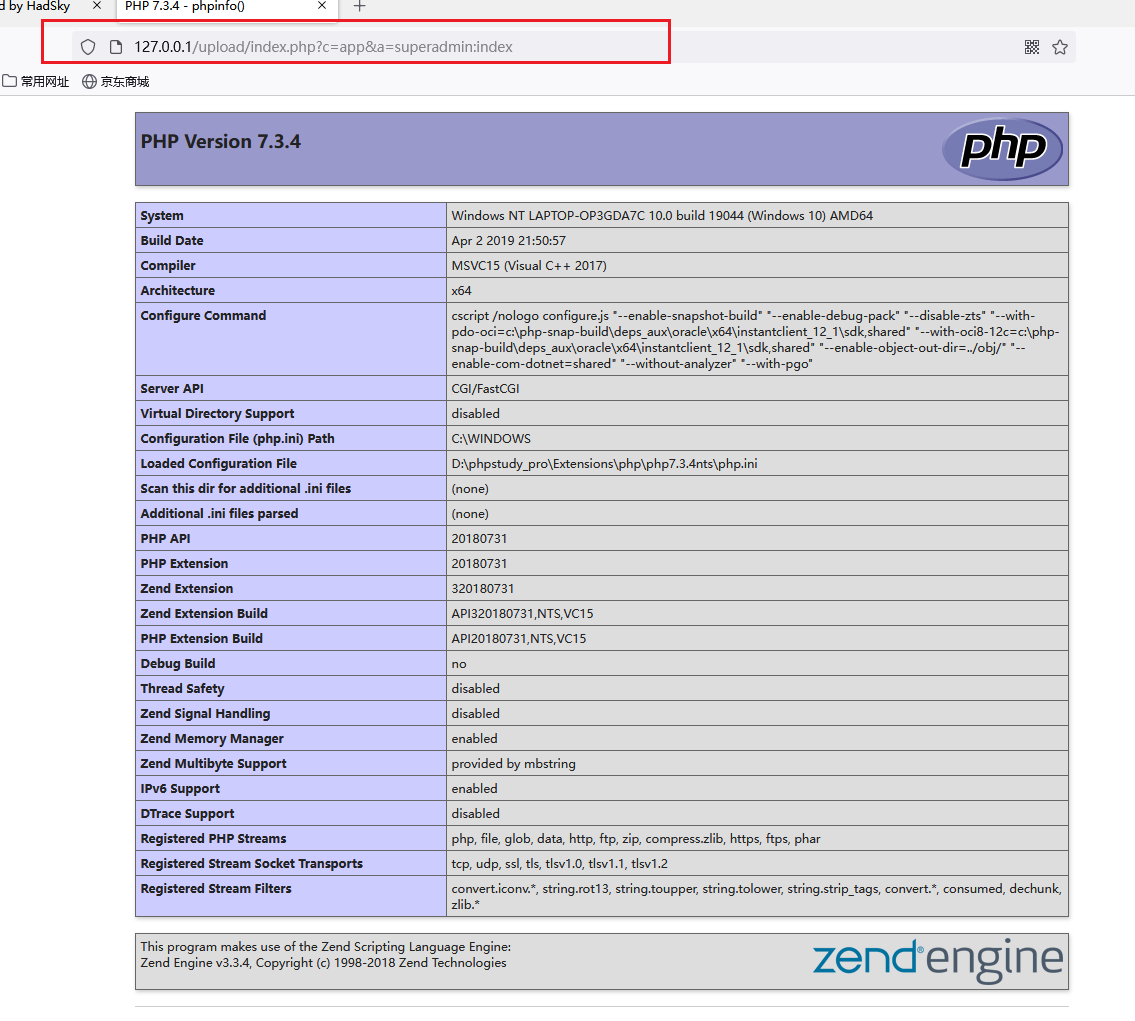This screenshot has width=1135, height=1021.
Task: Click Virtual Directory Support label
Action: click(x=217, y=413)
